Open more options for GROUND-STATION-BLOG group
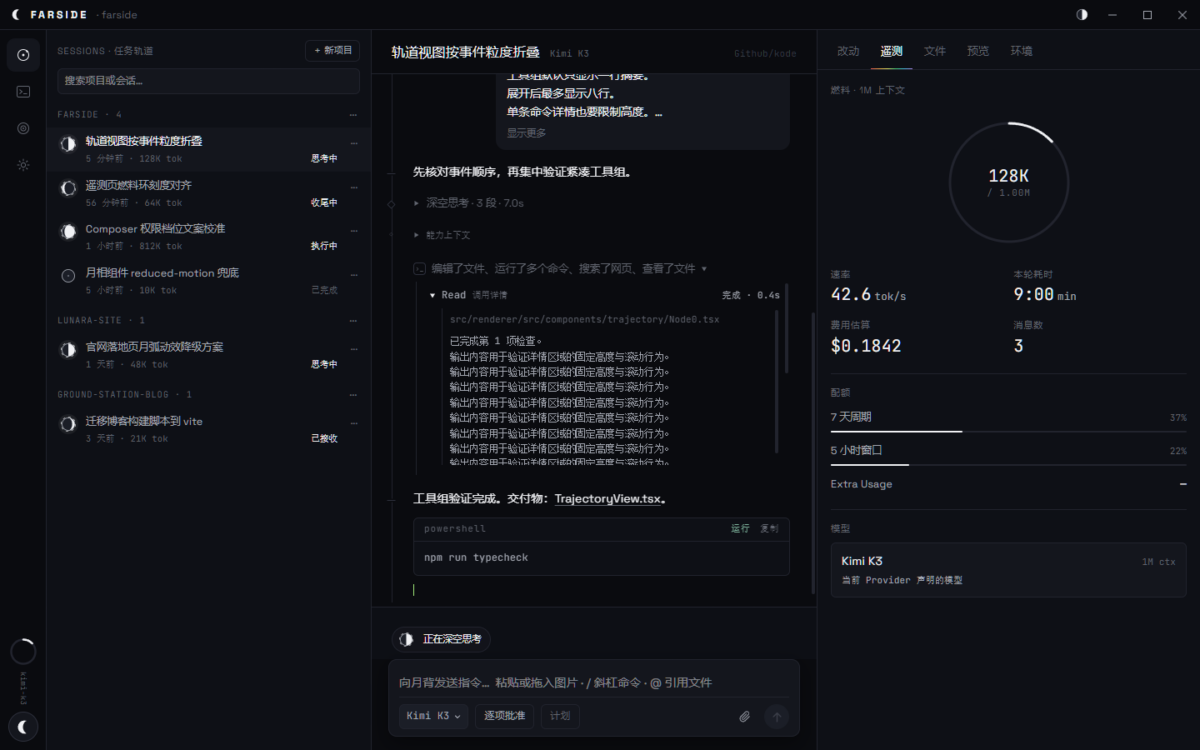The image size is (1200, 750). tap(353, 395)
